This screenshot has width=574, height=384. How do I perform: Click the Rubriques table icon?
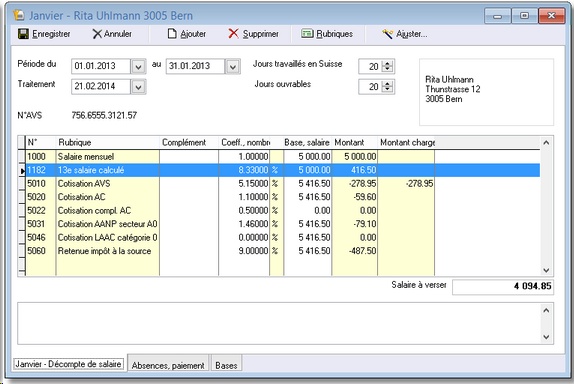click(x=307, y=34)
